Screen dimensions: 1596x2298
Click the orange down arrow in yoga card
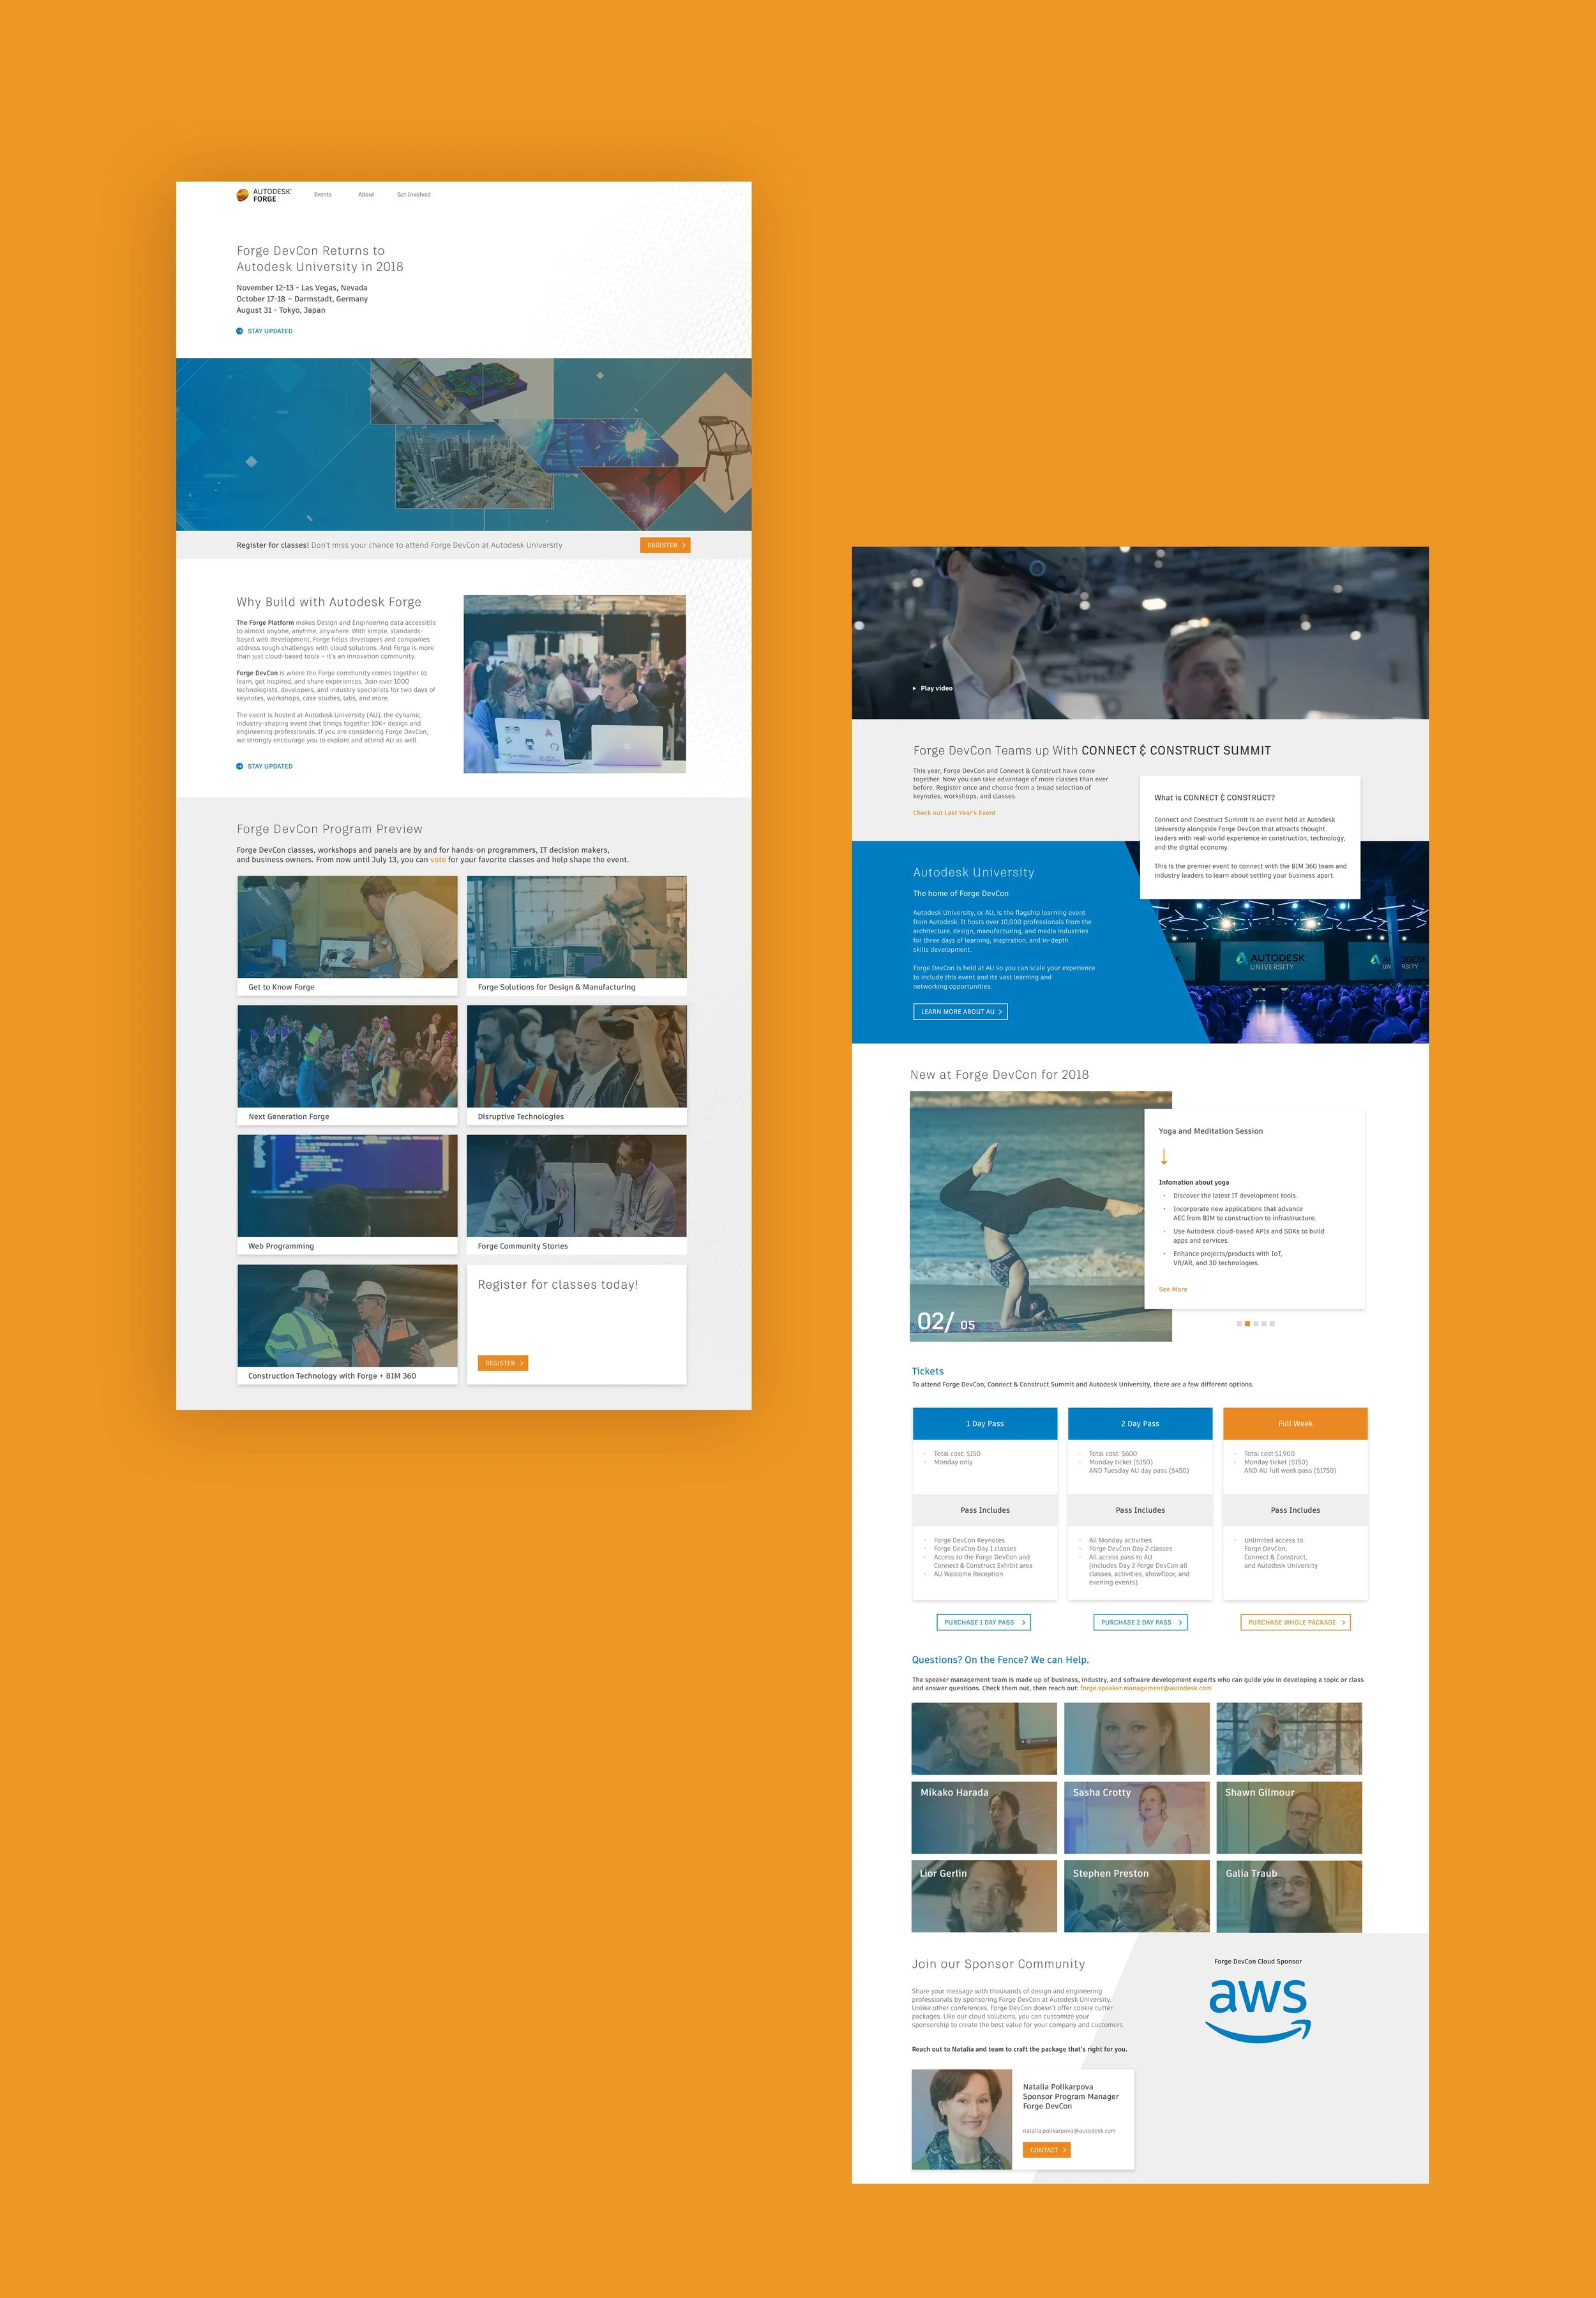(1164, 1157)
